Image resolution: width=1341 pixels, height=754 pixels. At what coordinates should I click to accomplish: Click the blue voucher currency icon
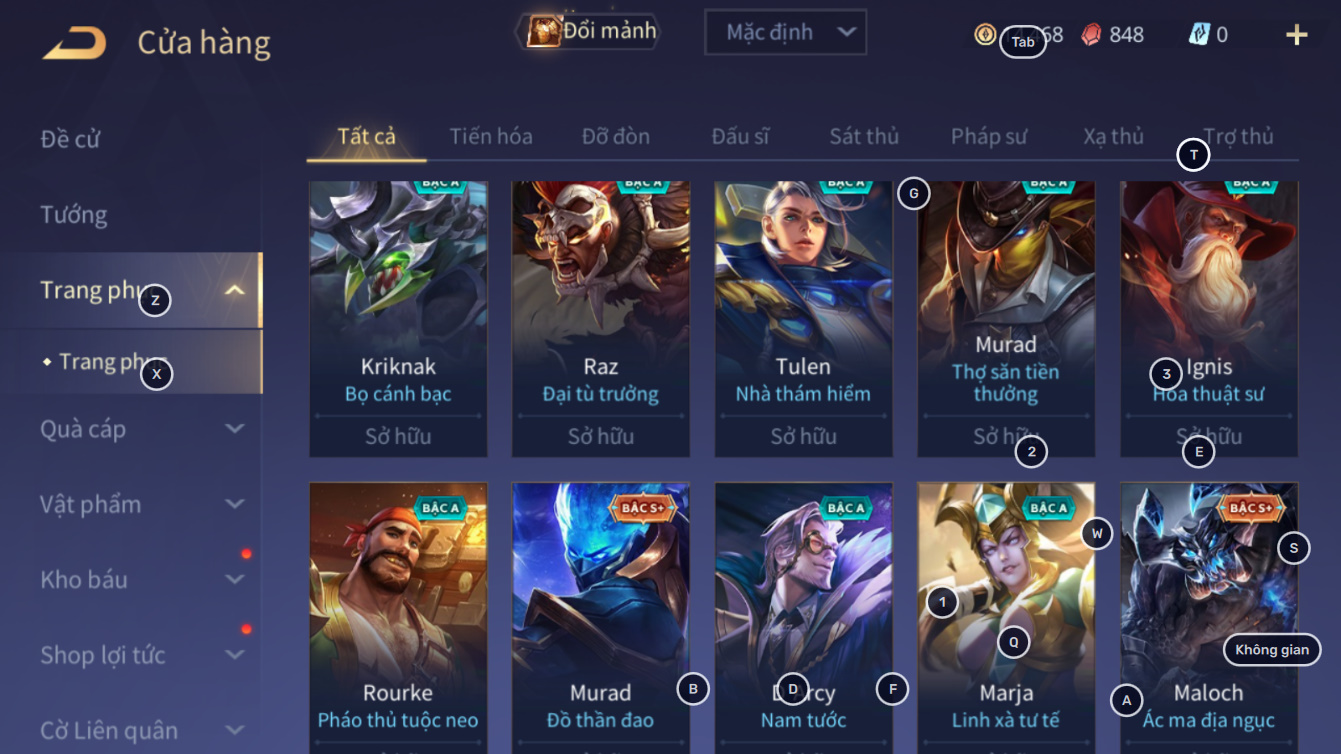tap(1199, 34)
